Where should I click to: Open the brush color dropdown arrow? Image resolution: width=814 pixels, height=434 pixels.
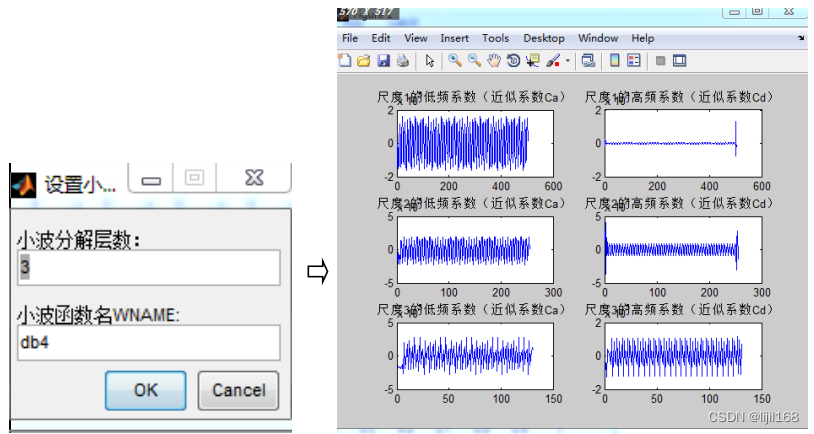[x=567, y=61]
